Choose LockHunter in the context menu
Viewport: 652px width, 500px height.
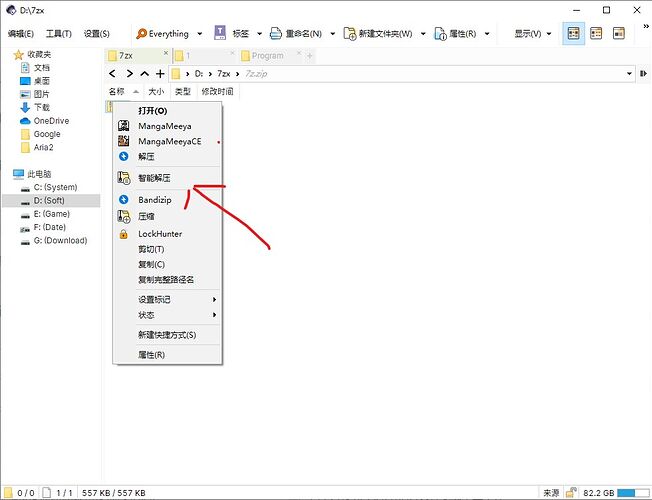167,234
